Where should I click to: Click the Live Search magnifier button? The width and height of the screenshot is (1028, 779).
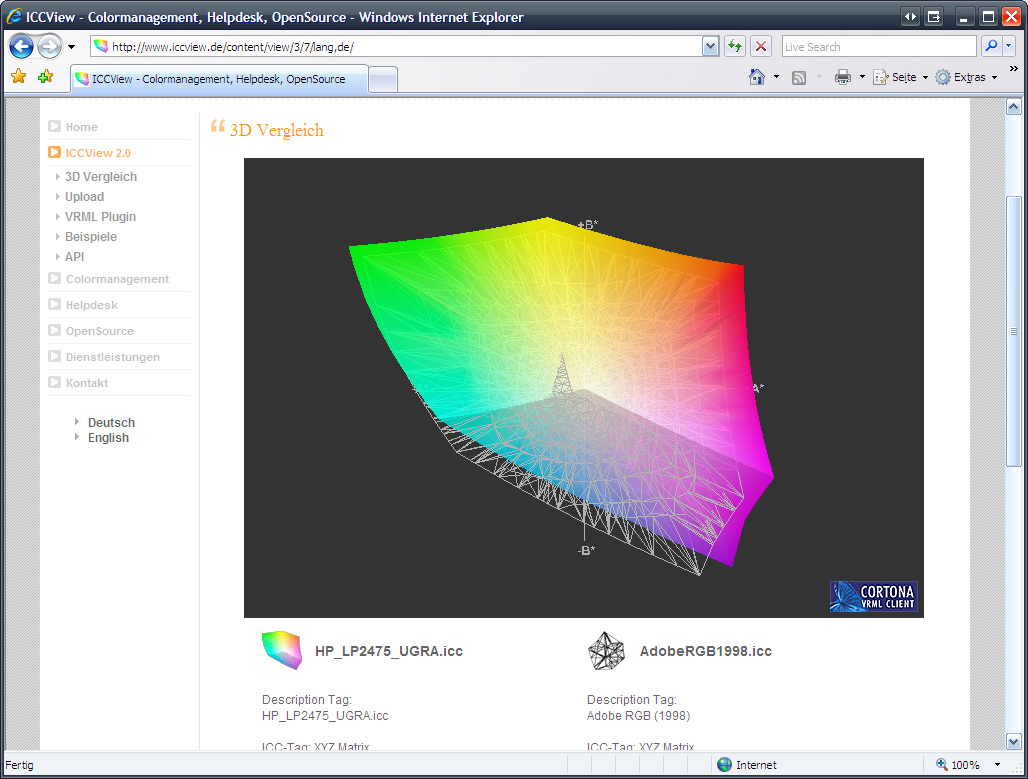[x=991, y=46]
